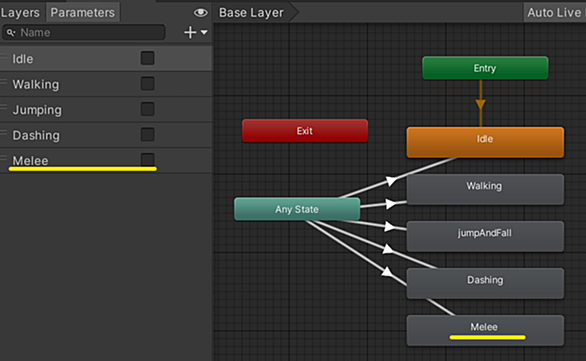Select the Entry to Idle transition arrow
586x361 pixels.
481,104
